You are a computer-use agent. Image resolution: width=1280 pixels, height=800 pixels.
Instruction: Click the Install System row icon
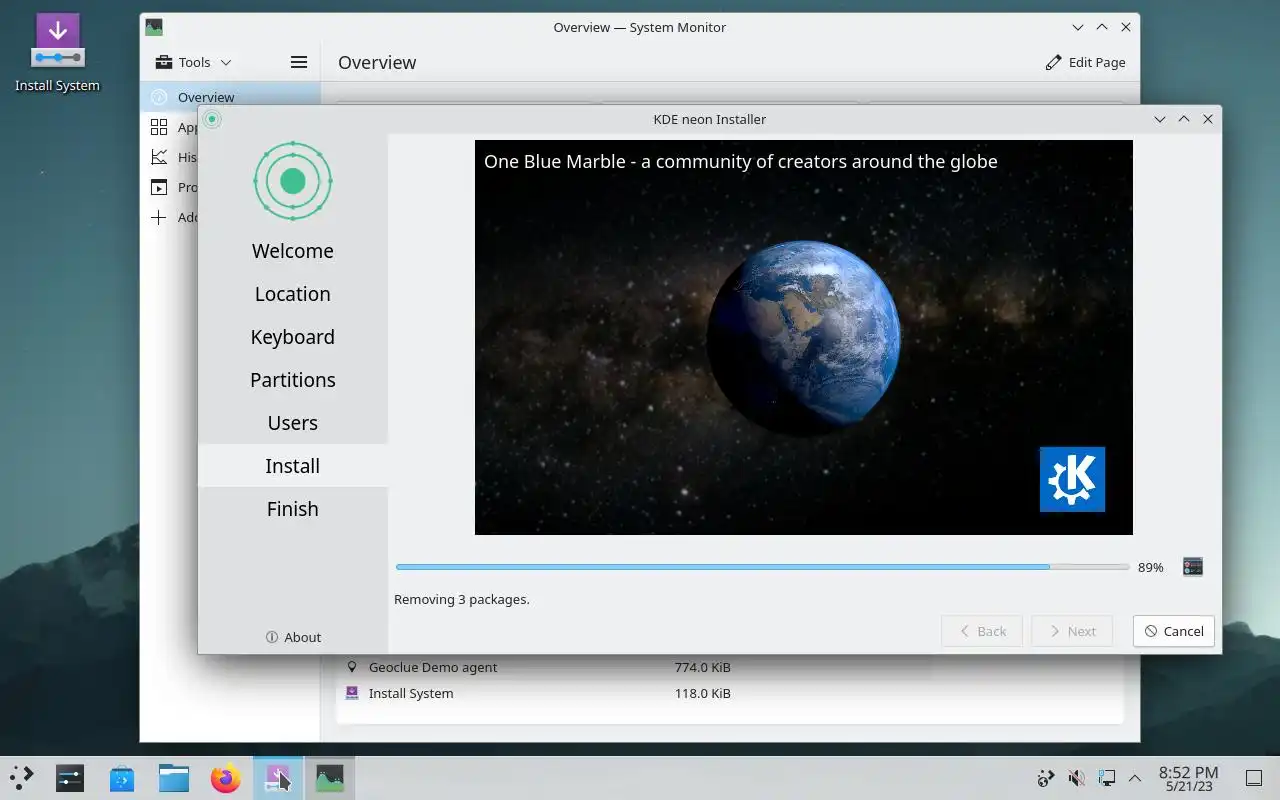click(352, 693)
